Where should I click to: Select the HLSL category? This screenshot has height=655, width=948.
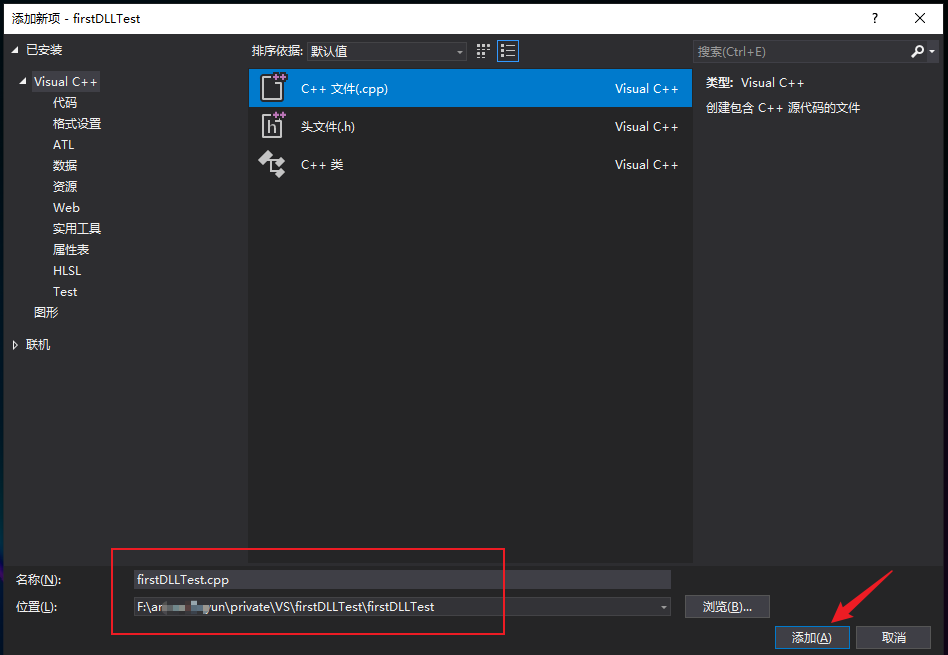coord(67,270)
